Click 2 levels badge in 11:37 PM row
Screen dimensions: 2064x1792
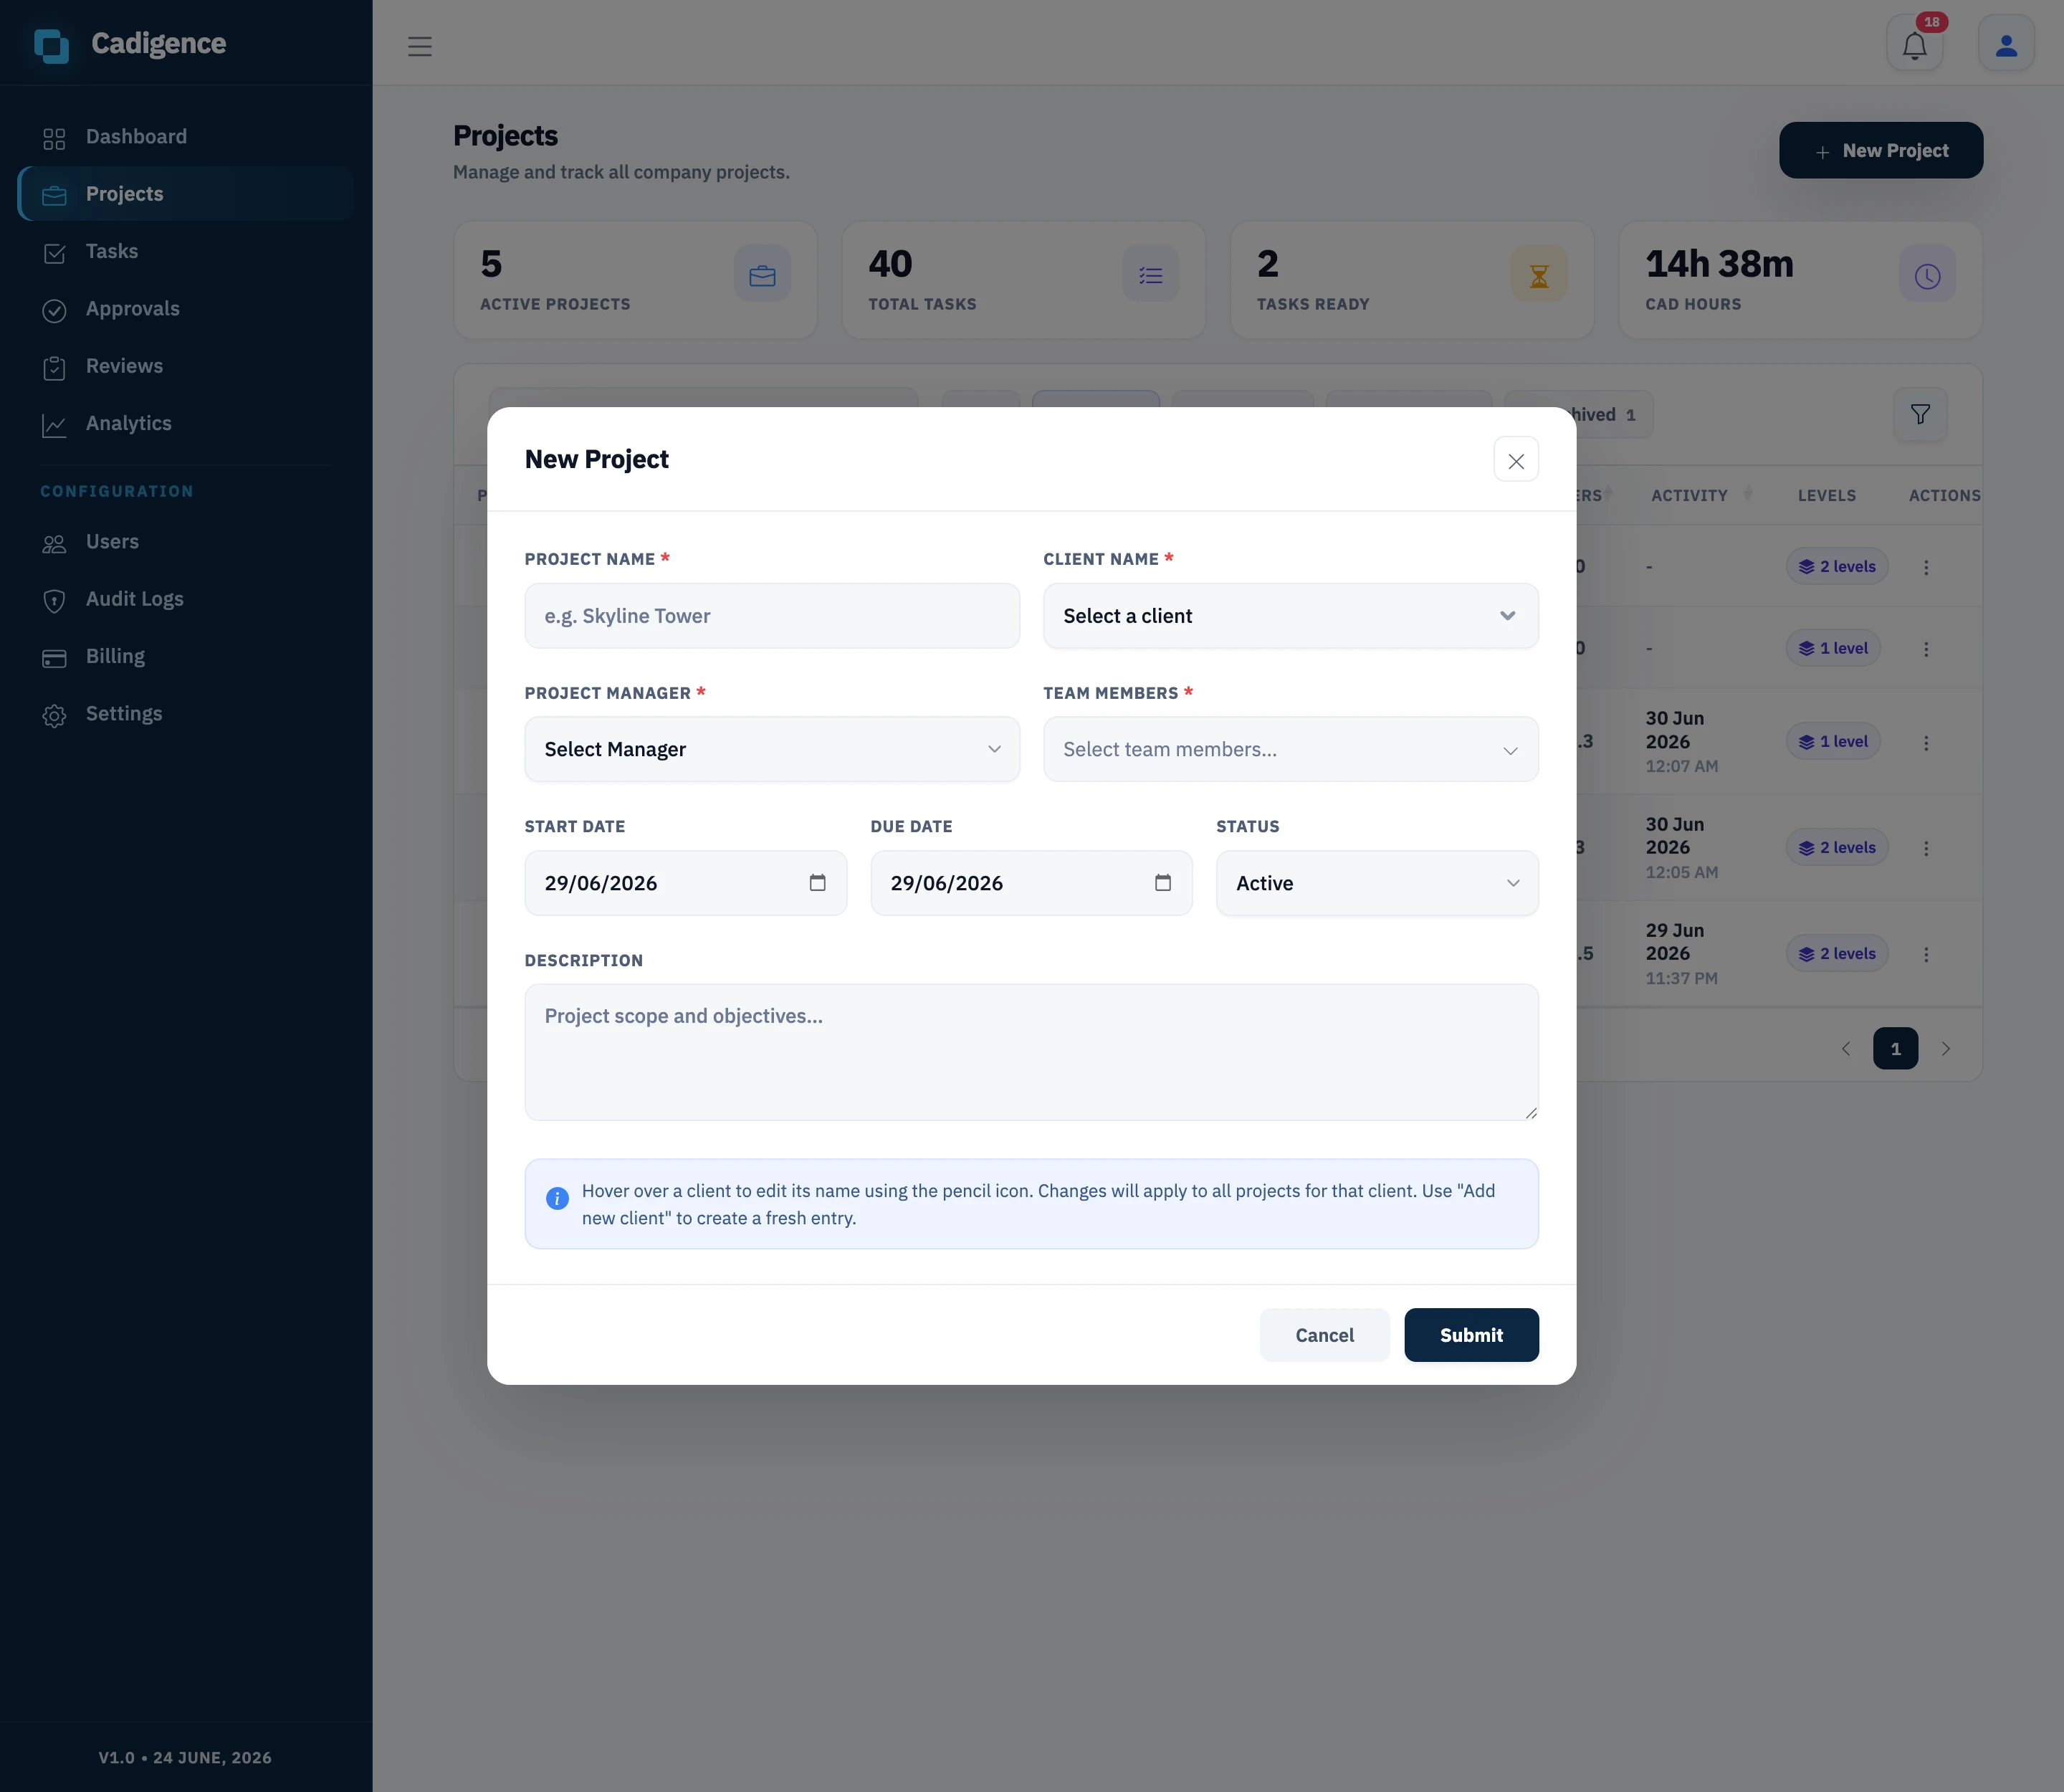(1837, 954)
